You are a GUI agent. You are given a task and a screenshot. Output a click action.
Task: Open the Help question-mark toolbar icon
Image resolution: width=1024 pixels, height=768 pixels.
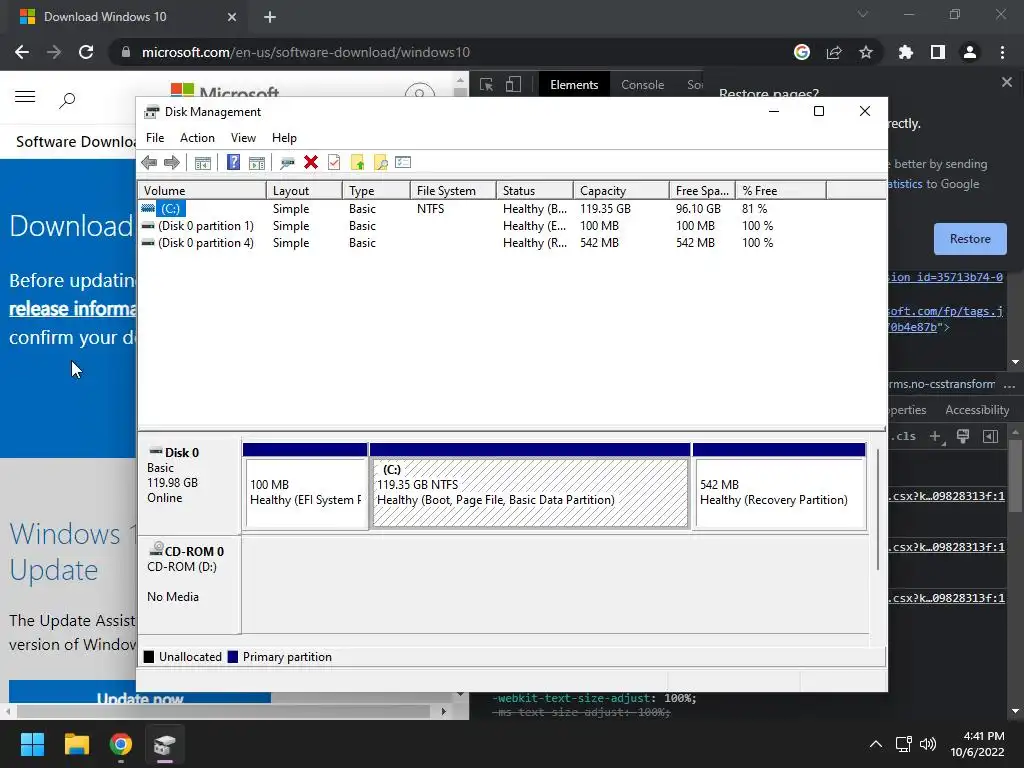coord(233,163)
